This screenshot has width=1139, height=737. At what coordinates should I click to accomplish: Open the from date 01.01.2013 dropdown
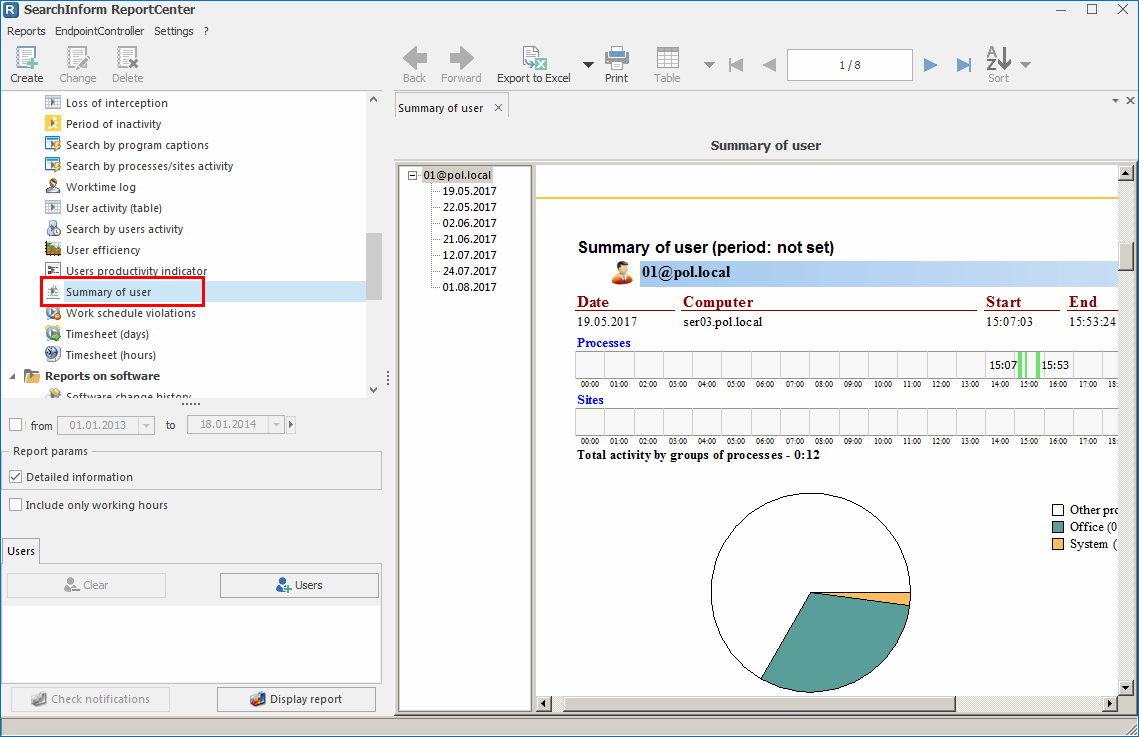(x=147, y=425)
